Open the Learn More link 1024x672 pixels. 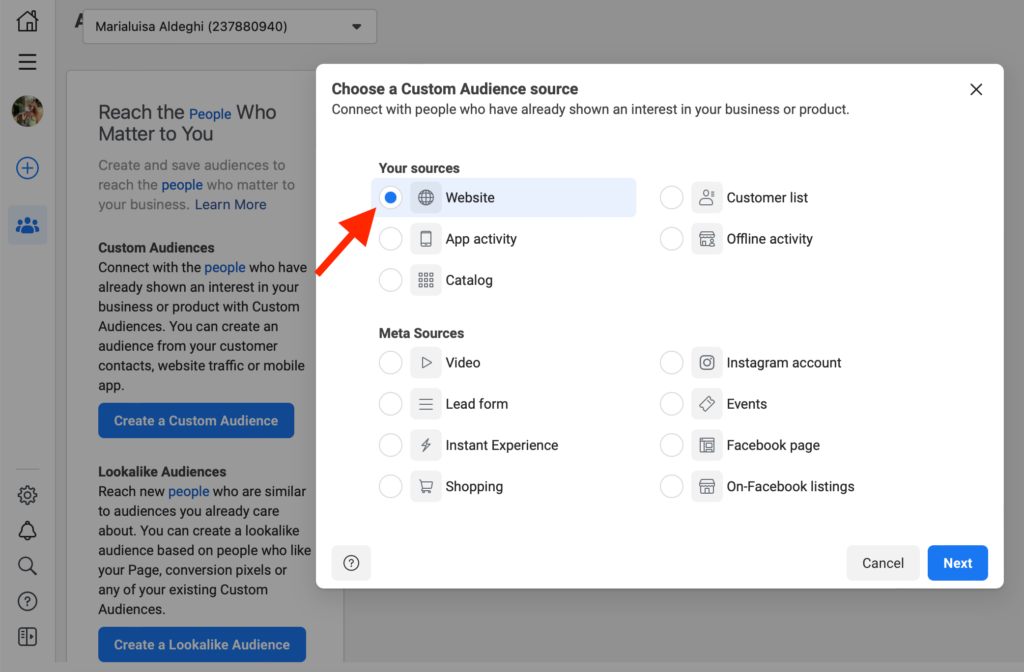(x=230, y=204)
